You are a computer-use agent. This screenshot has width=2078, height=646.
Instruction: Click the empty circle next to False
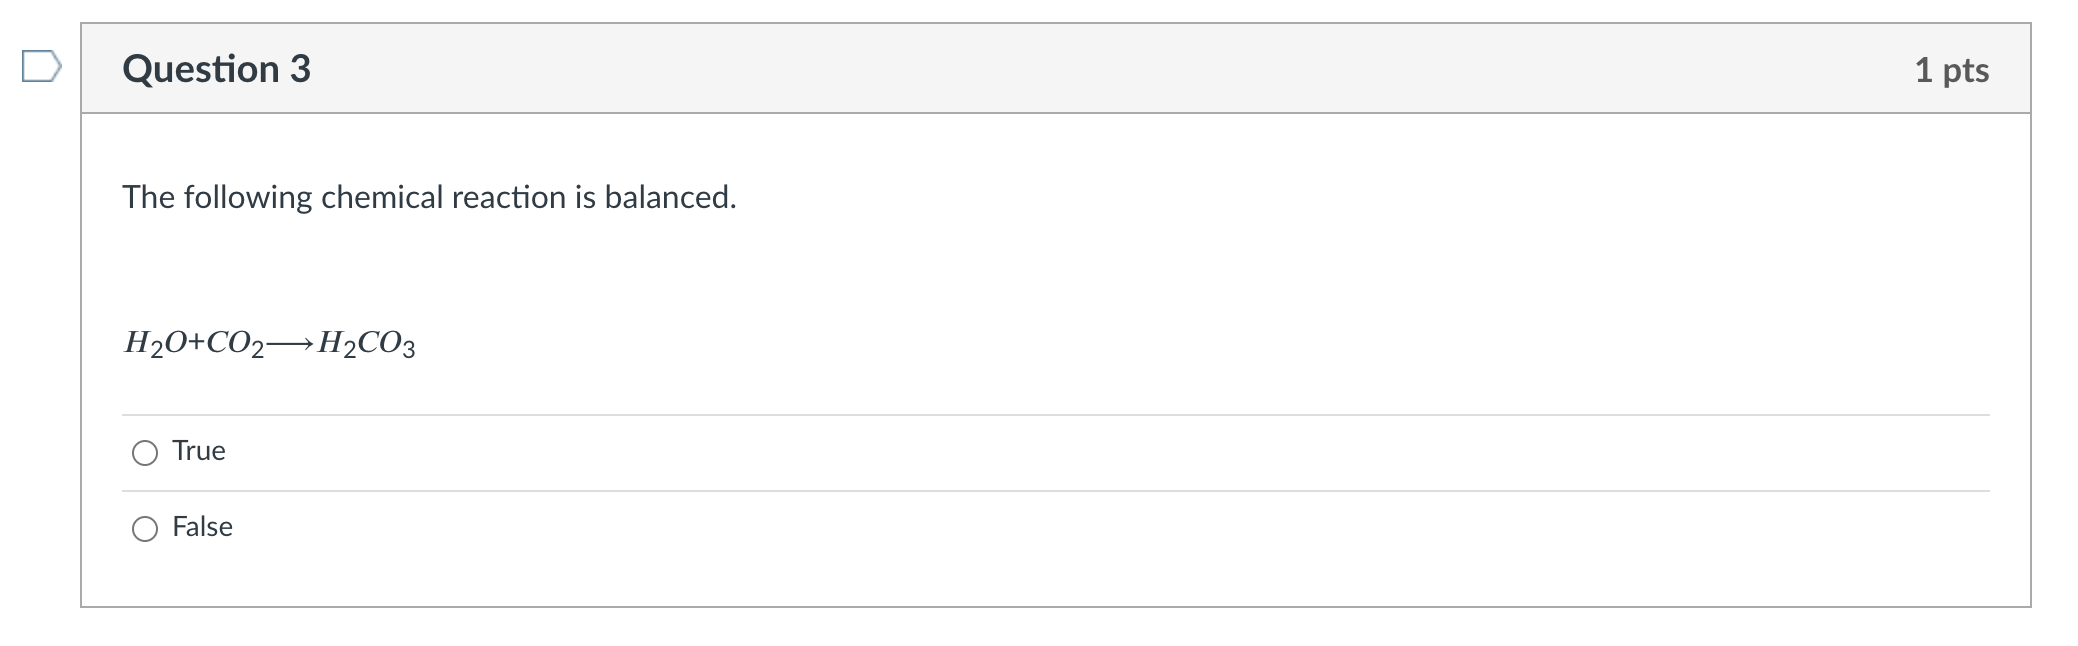(x=144, y=527)
